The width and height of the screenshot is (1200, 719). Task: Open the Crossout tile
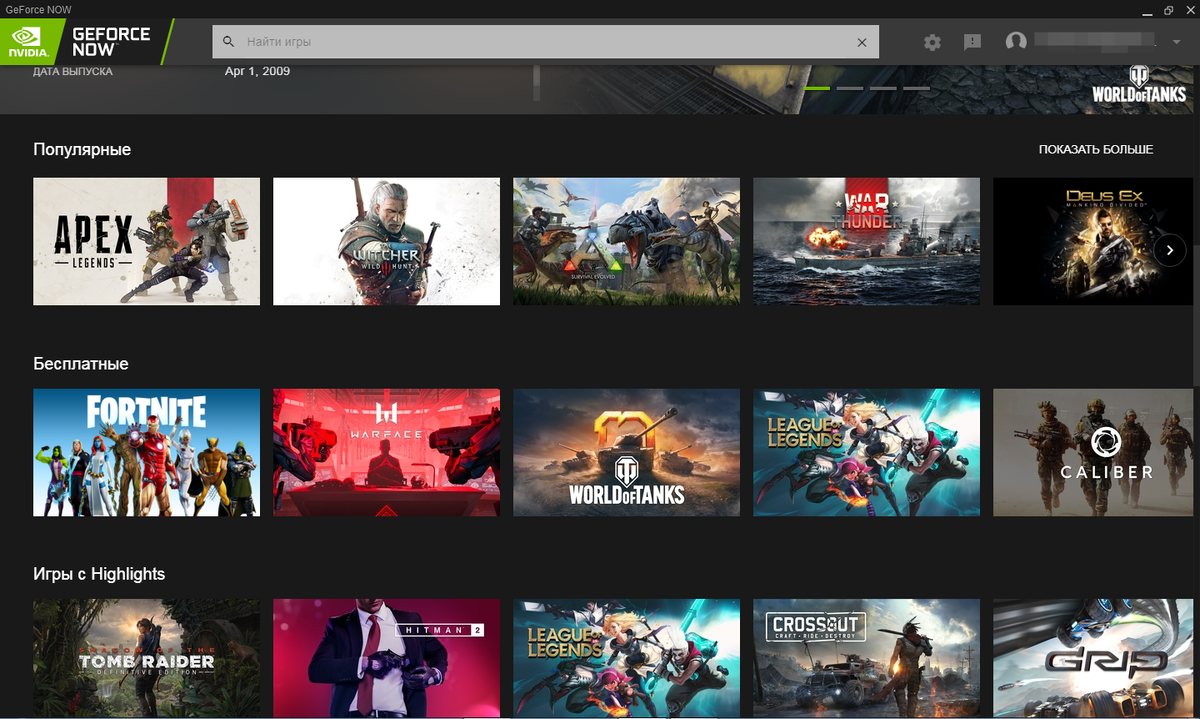(x=866, y=659)
